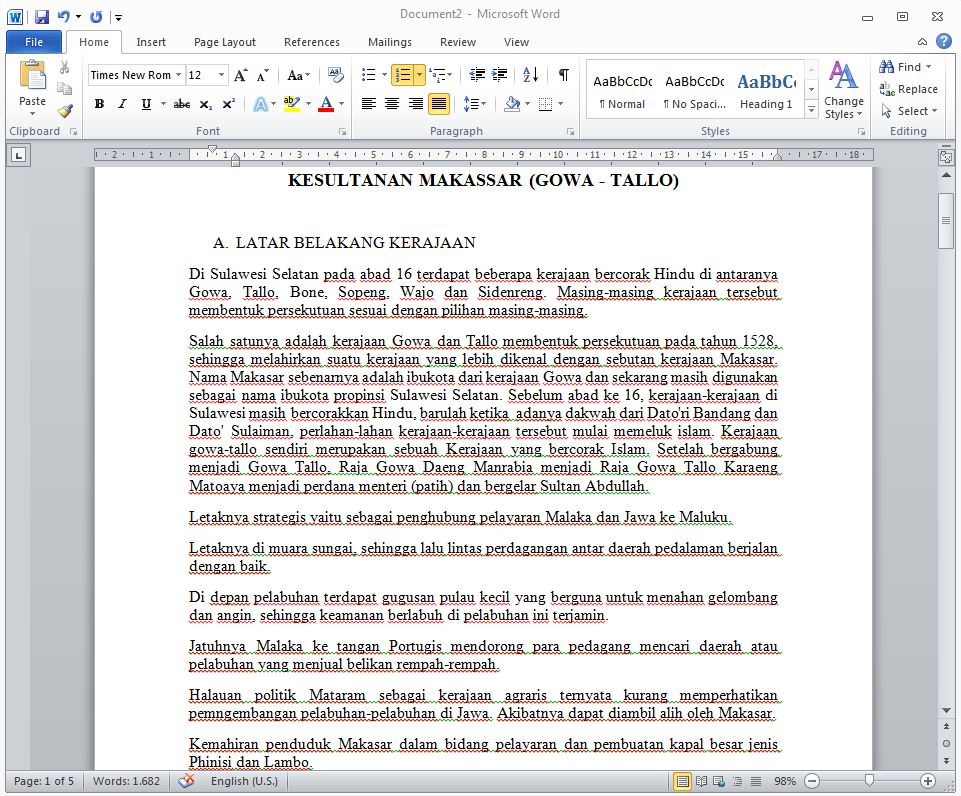Screen dimensions: 961x796
Task: Select the Format Painter brush
Action: [64, 111]
